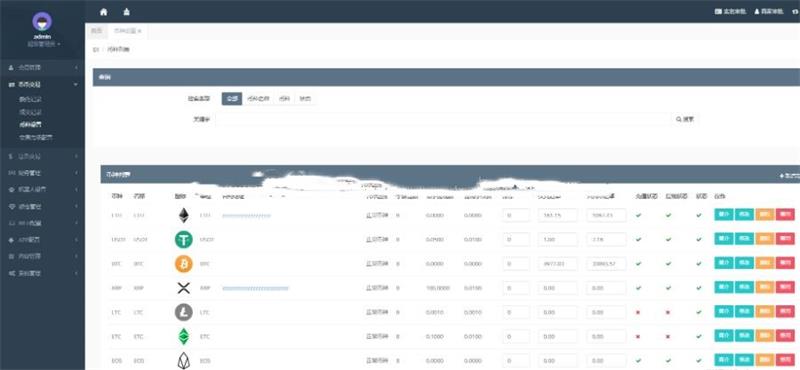Collapse the expanded second sidebar menu group
The height and width of the screenshot is (370, 800).
point(42,84)
